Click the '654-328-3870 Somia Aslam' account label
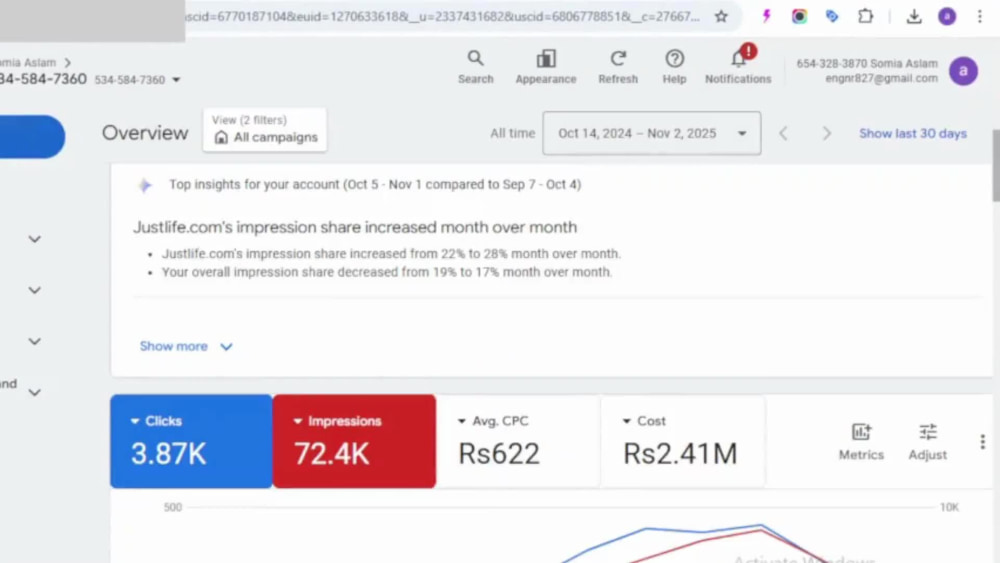The width and height of the screenshot is (1000, 563). click(x=867, y=63)
